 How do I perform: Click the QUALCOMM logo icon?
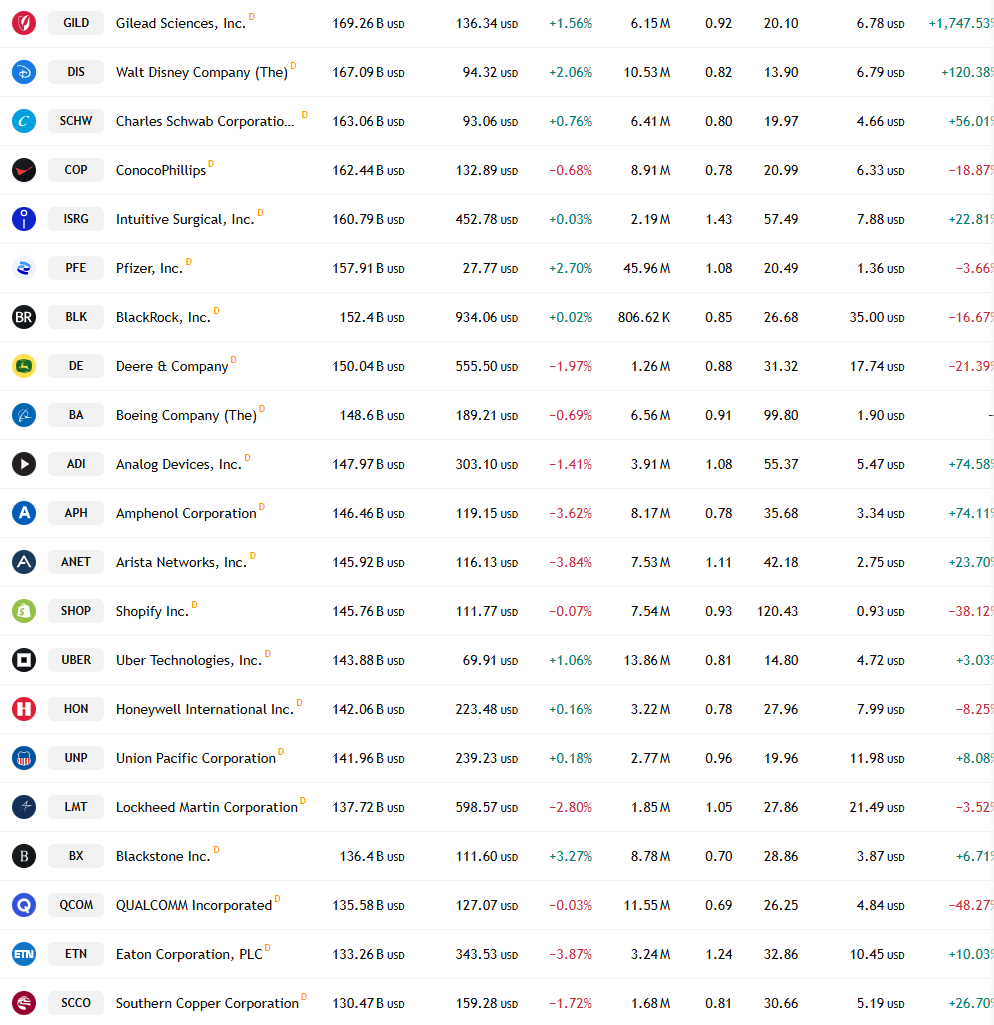coord(24,905)
